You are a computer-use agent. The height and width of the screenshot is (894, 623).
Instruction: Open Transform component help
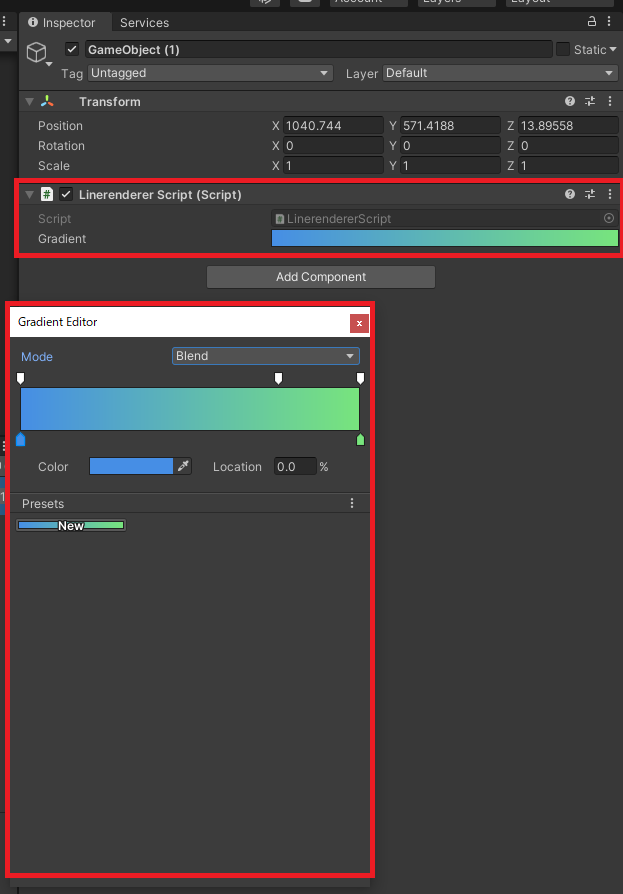(x=569, y=101)
